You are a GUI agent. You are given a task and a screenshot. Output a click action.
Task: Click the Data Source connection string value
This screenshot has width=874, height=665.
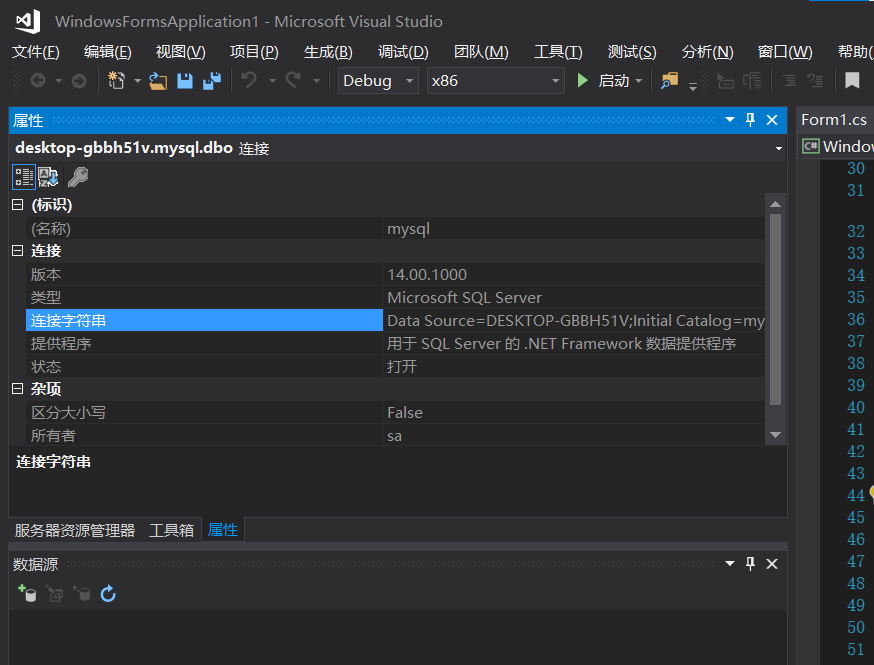[x=575, y=321]
